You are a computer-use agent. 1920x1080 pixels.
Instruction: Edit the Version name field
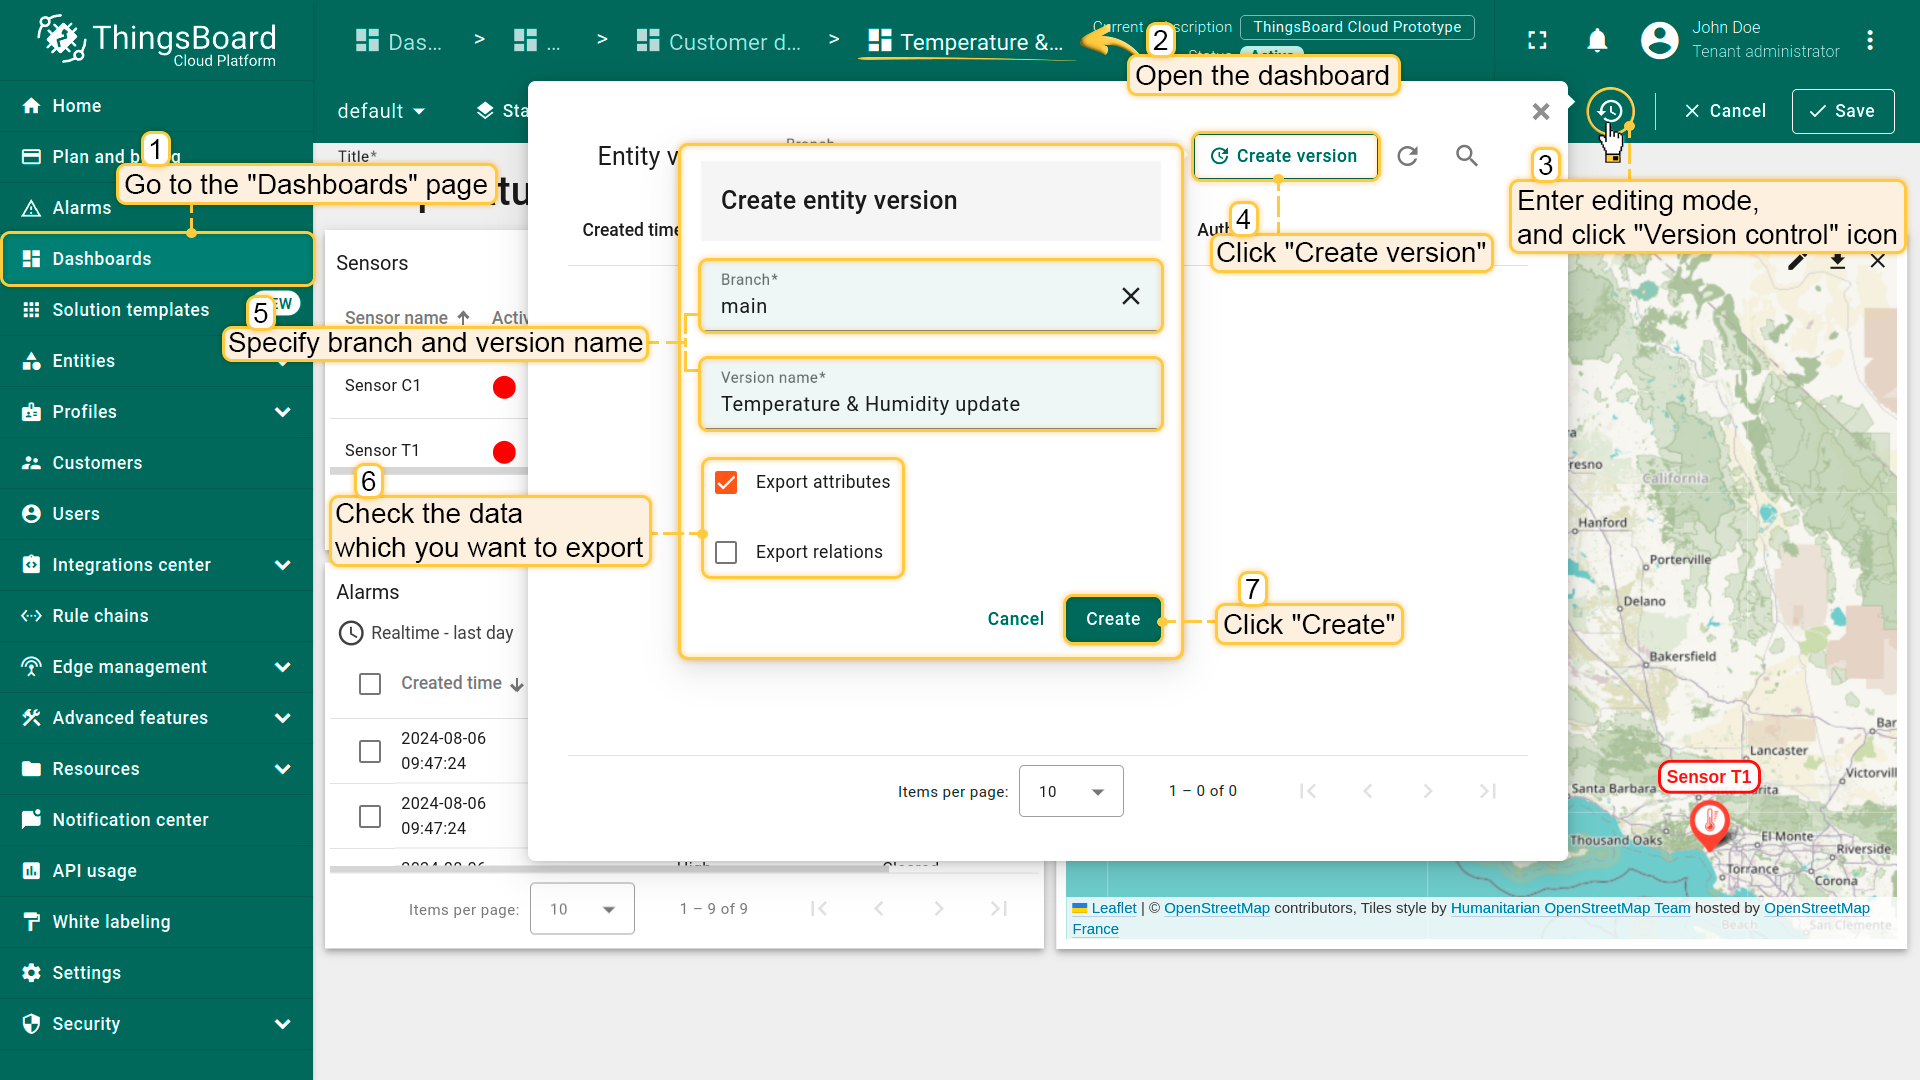click(930, 404)
